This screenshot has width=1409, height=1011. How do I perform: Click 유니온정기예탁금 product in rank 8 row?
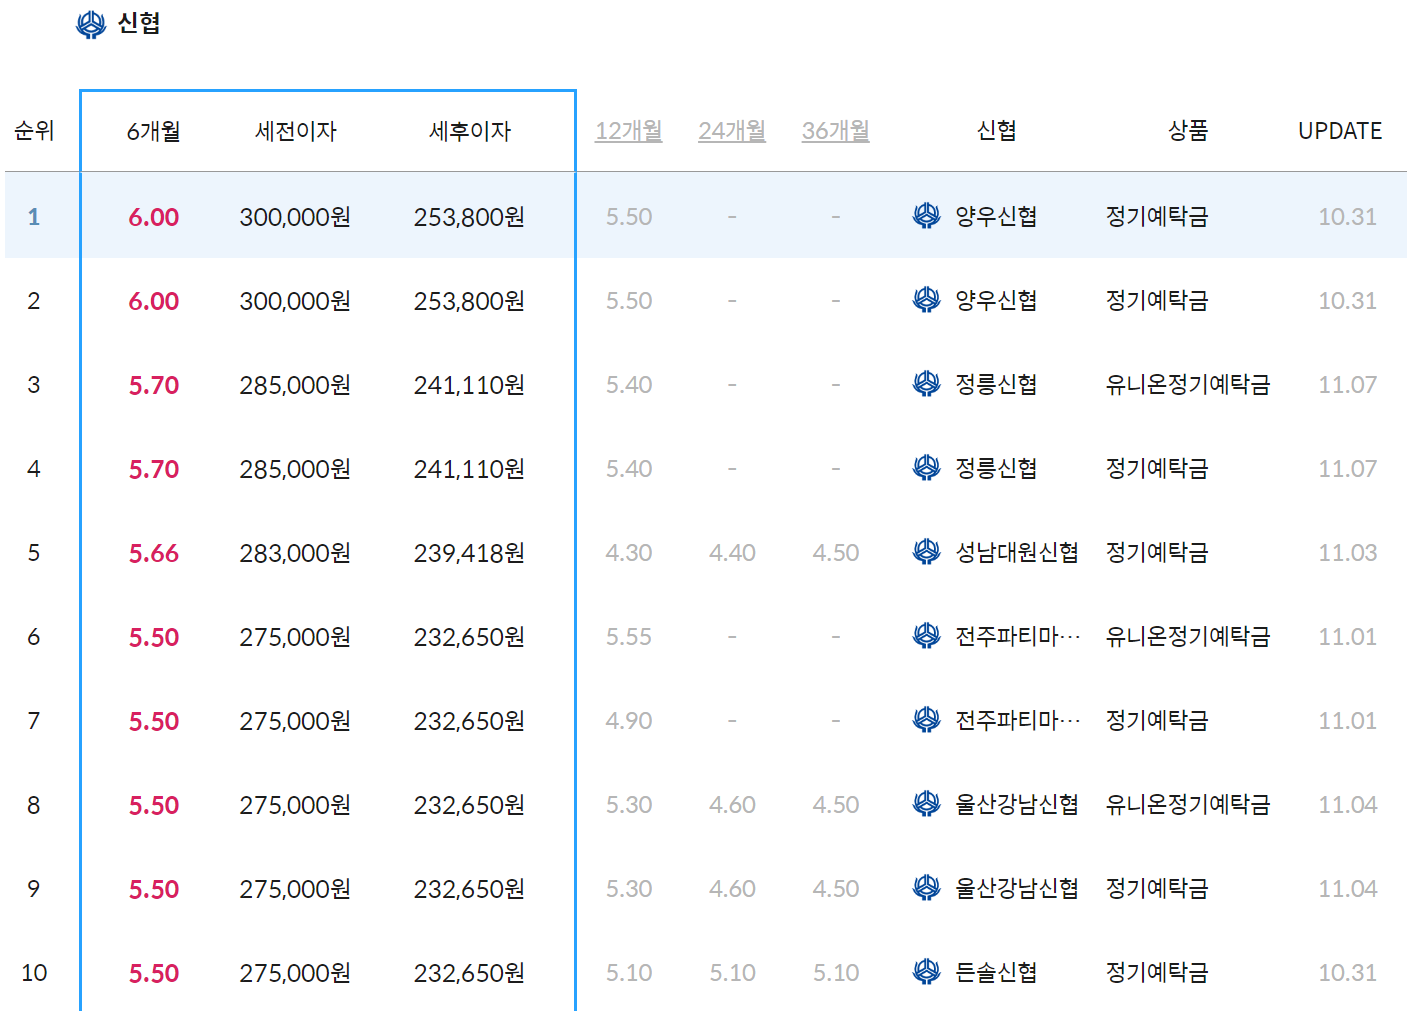(1188, 804)
